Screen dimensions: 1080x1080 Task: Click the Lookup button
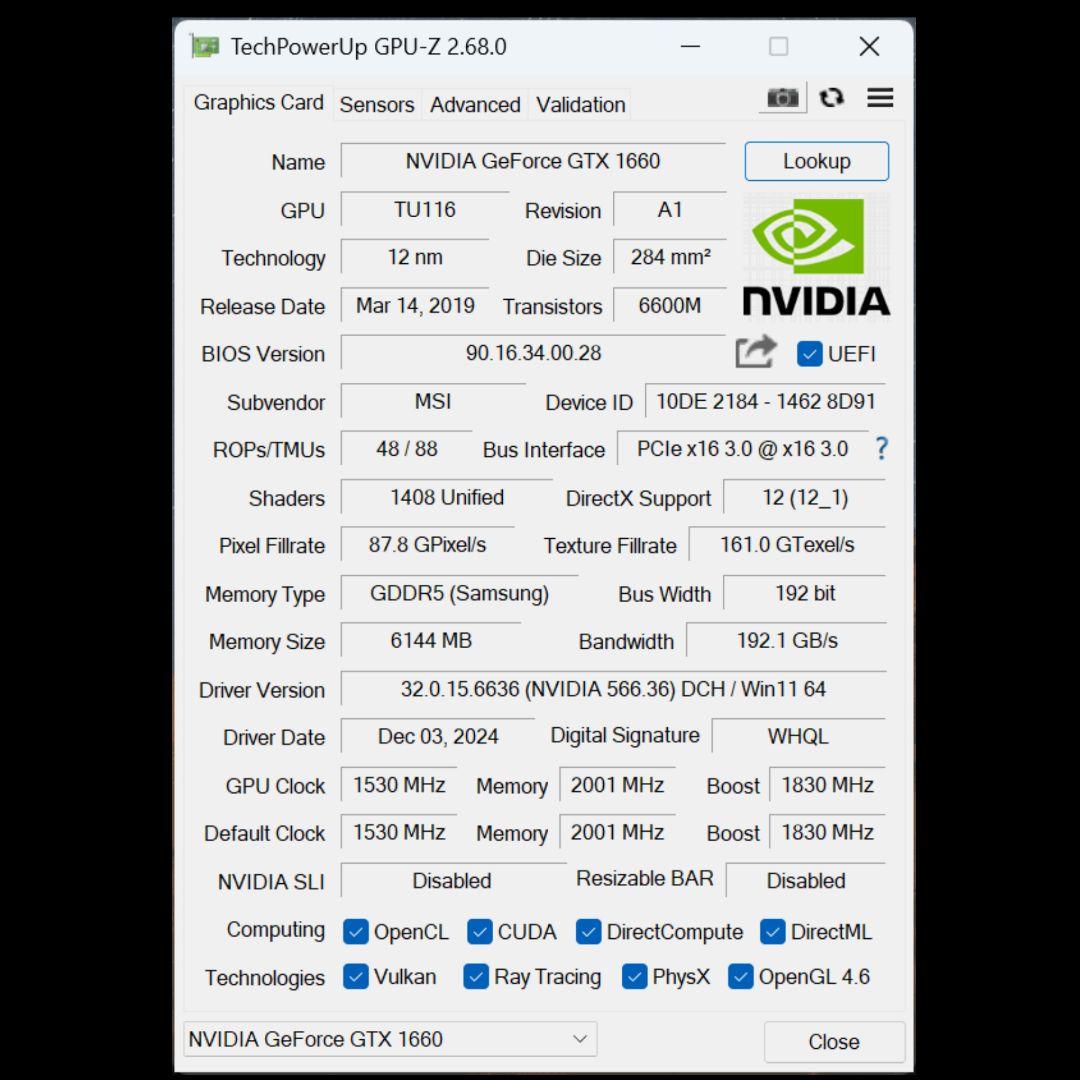pos(816,161)
